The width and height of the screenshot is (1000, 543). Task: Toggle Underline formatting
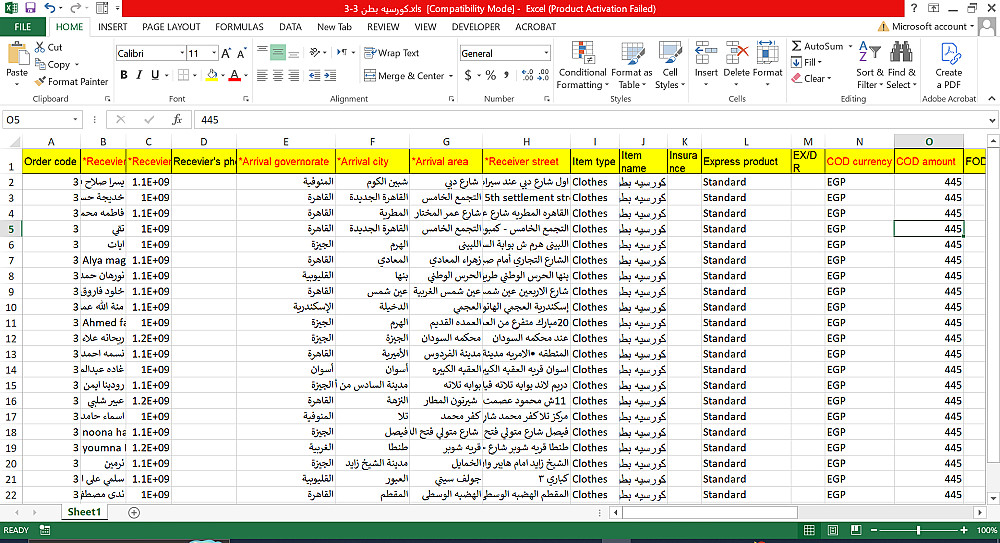tap(154, 75)
